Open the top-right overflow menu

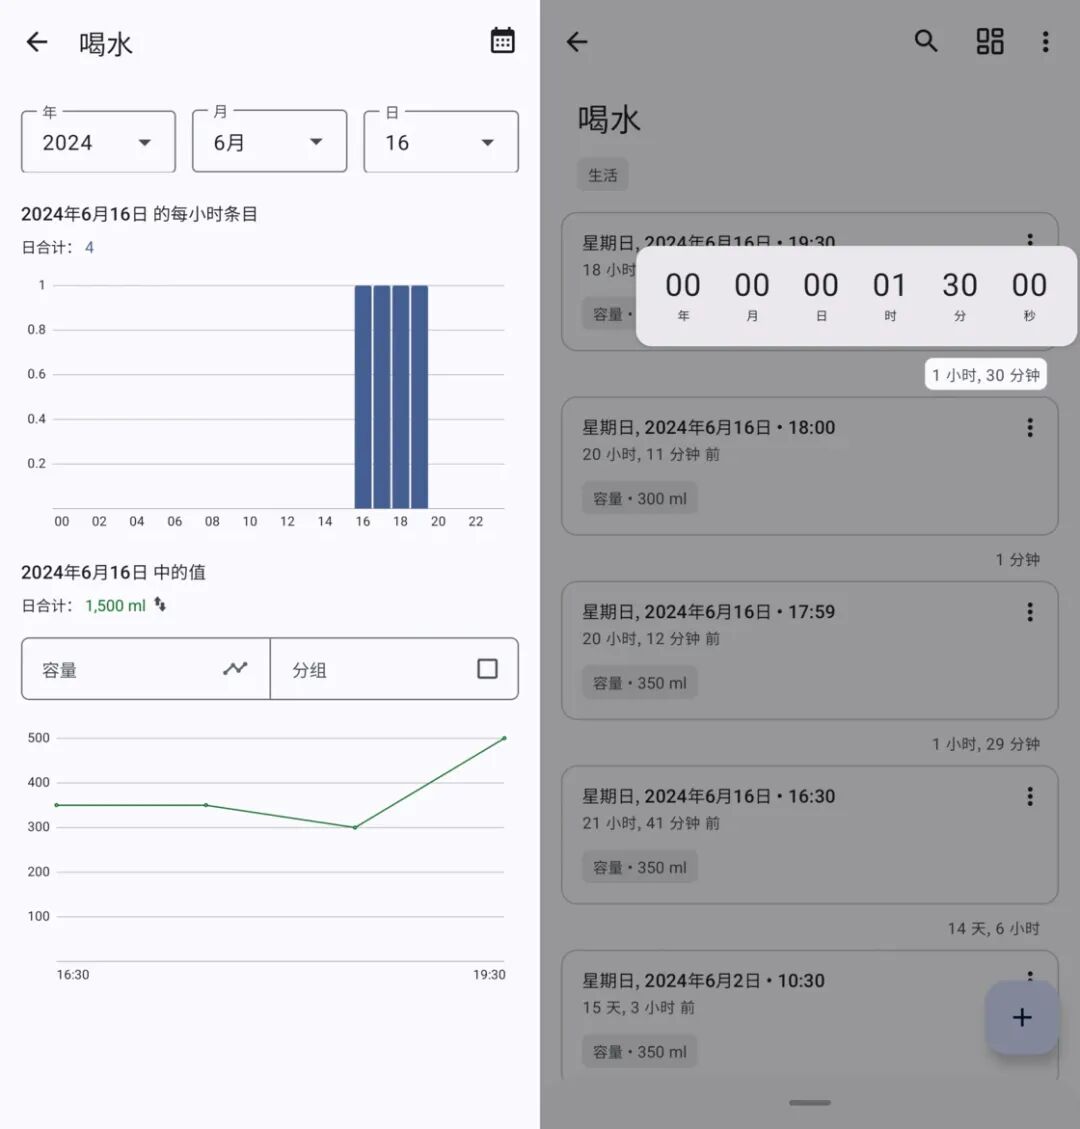[1045, 41]
